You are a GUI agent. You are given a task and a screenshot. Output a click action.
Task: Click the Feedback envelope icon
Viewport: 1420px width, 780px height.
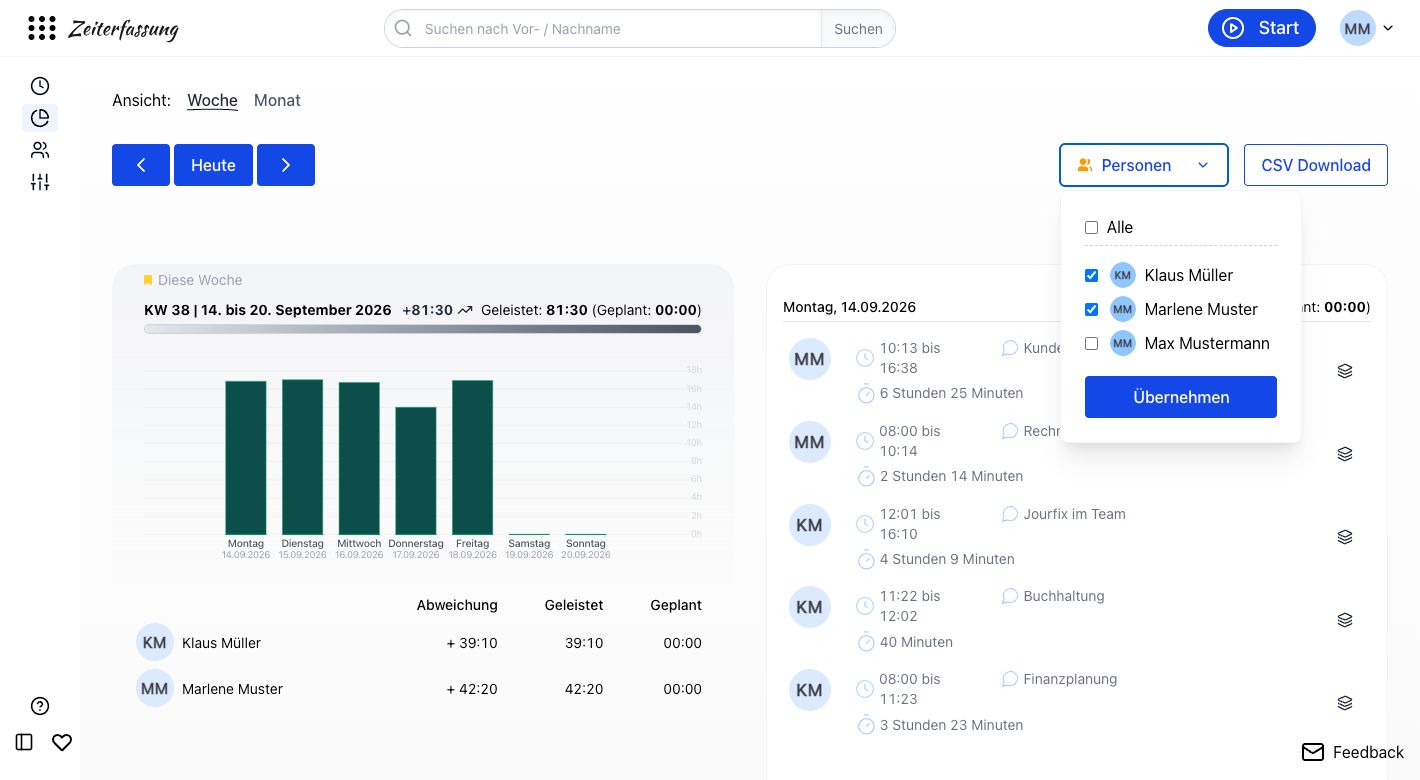tap(1313, 752)
